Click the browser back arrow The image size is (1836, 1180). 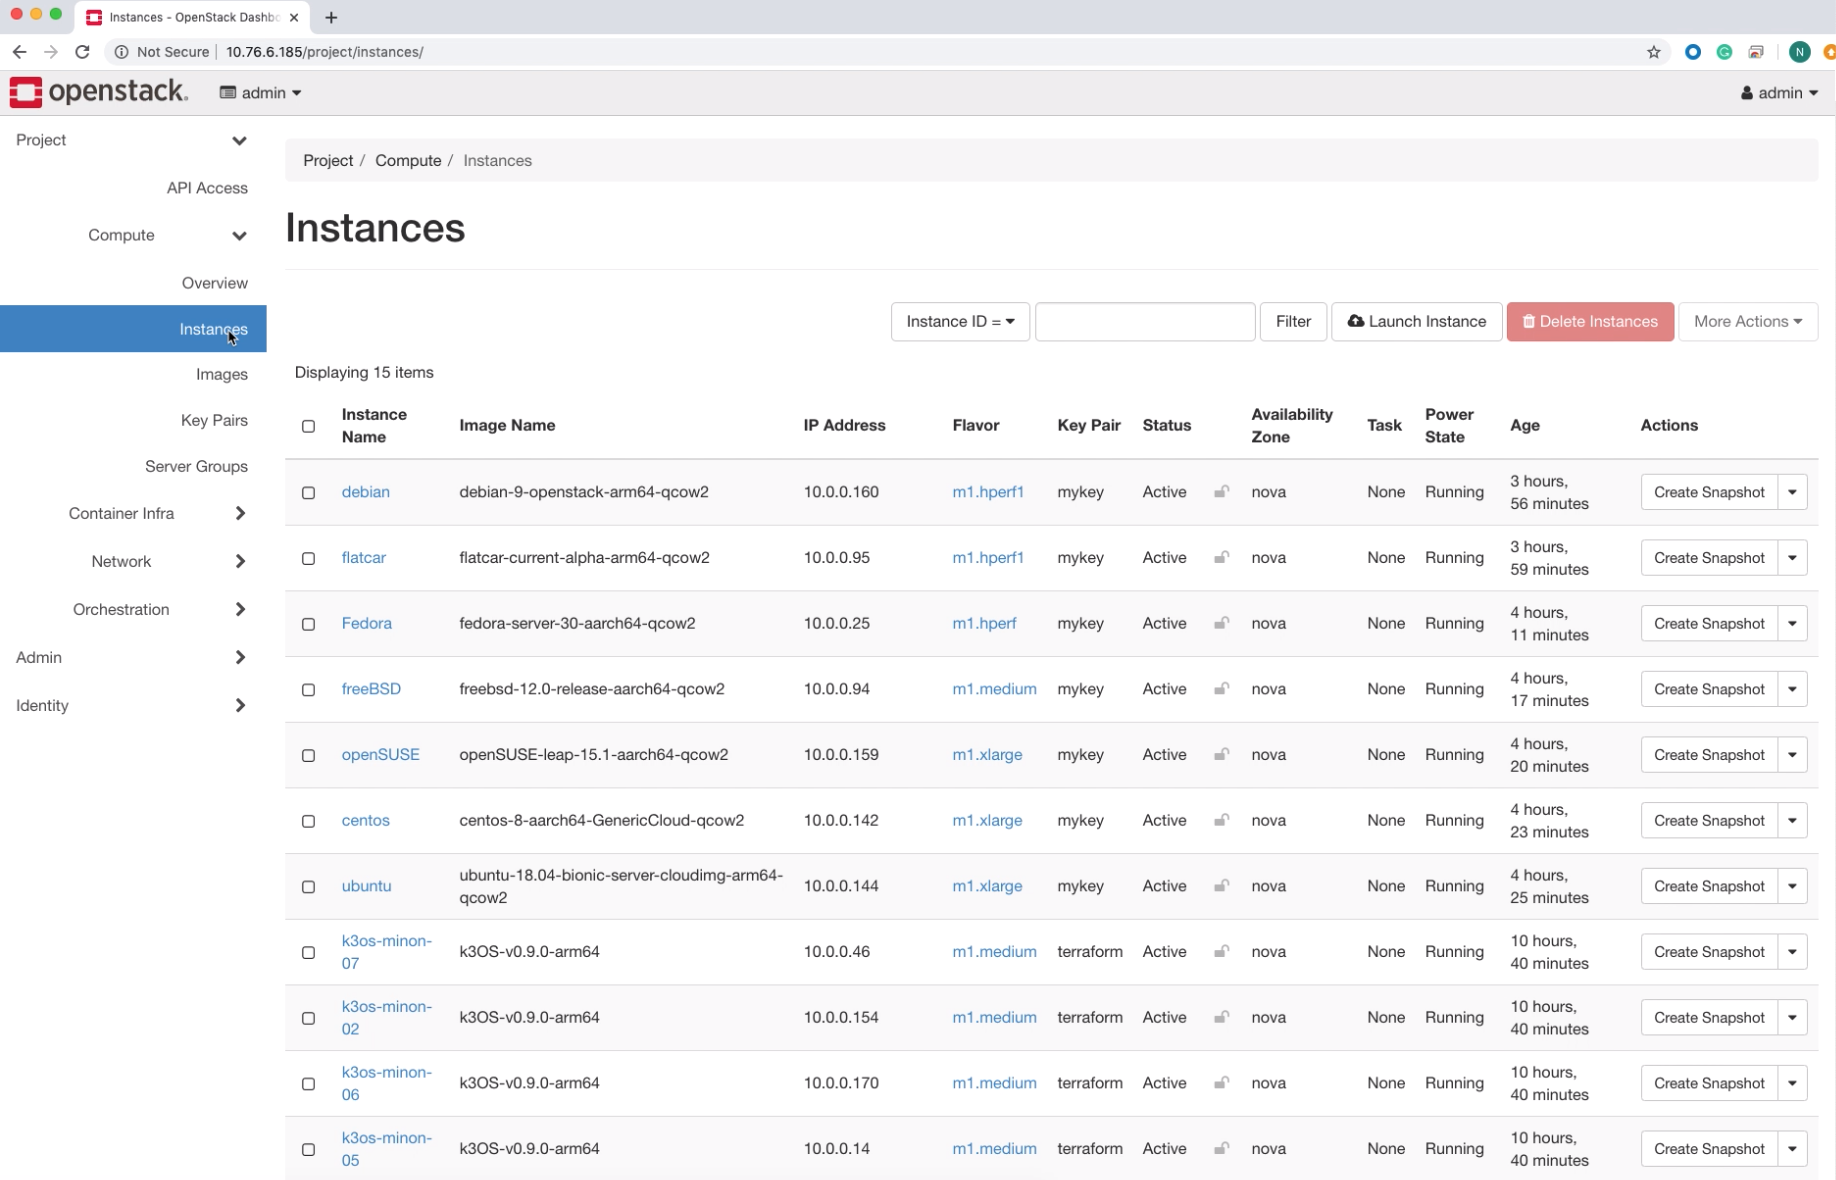click(19, 52)
